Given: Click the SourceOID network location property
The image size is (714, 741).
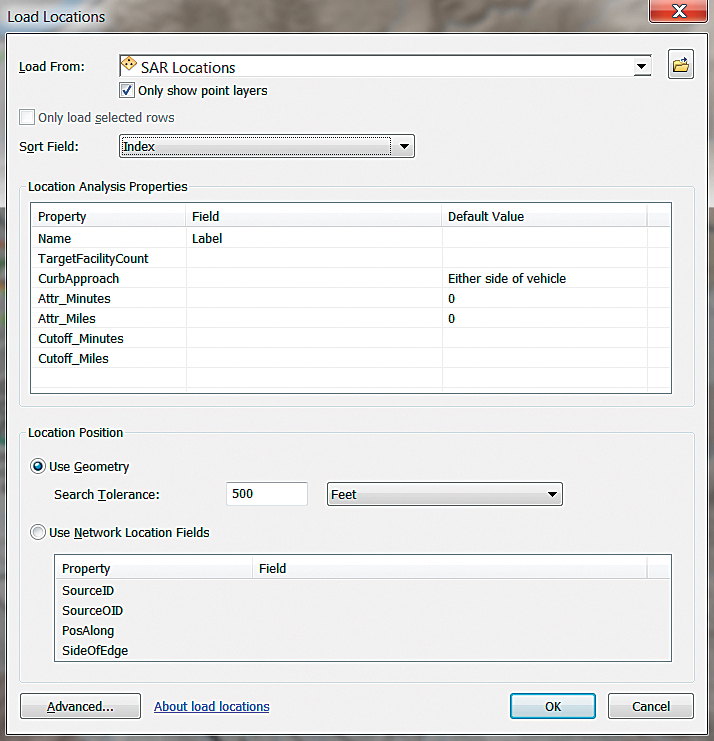Looking at the screenshot, I should (x=92, y=611).
